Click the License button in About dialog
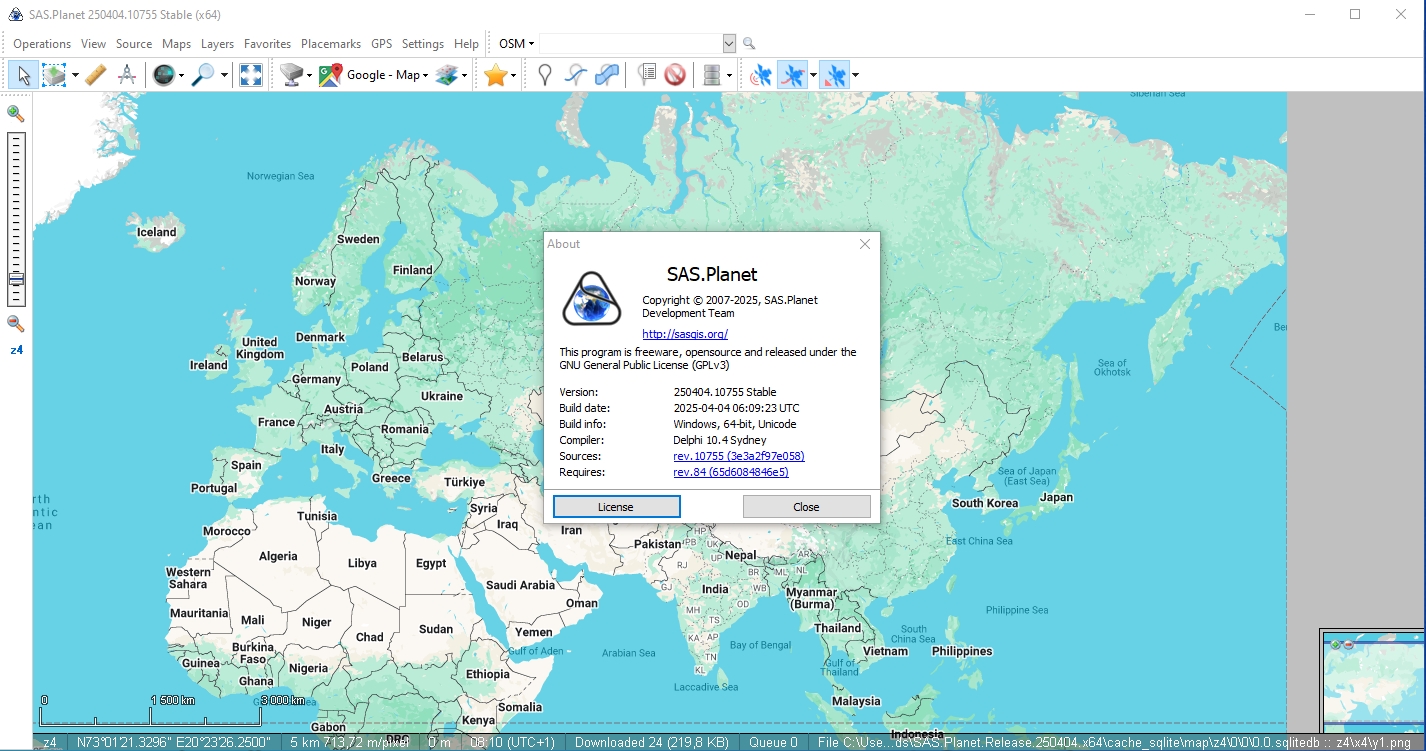The width and height of the screenshot is (1426, 751). tap(615, 506)
